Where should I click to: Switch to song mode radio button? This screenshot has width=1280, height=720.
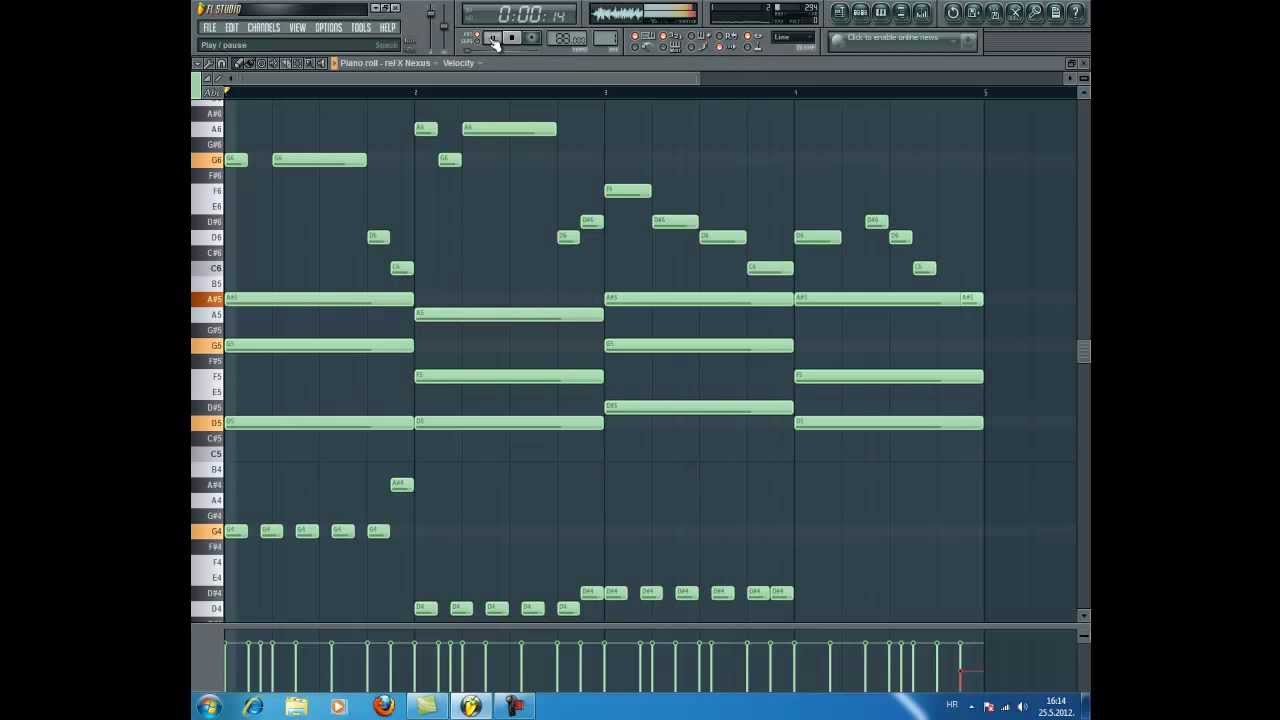pos(477,41)
